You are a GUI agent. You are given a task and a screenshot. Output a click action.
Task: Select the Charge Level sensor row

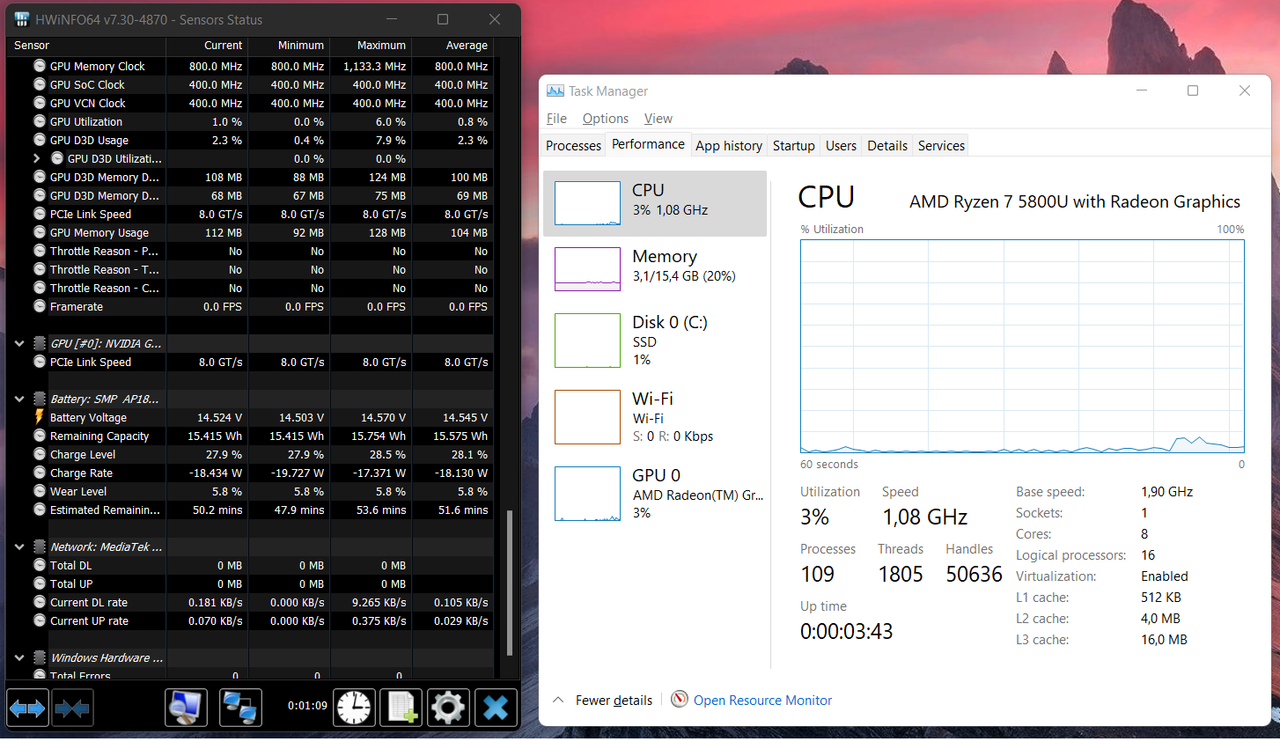point(250,454)
